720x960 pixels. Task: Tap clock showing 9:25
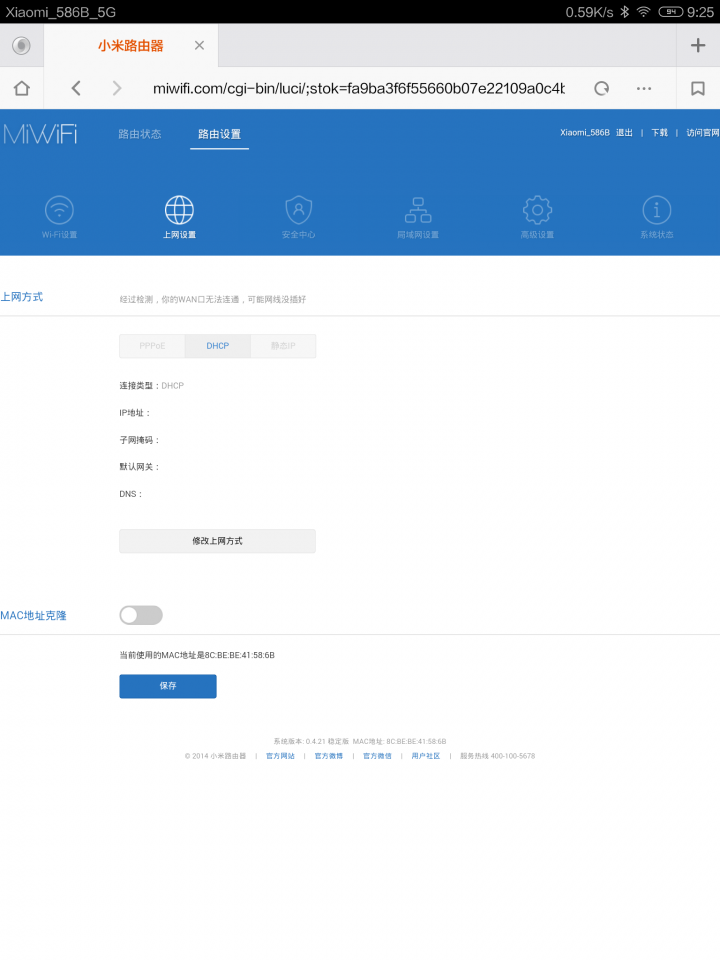click(x=700, y=12)
